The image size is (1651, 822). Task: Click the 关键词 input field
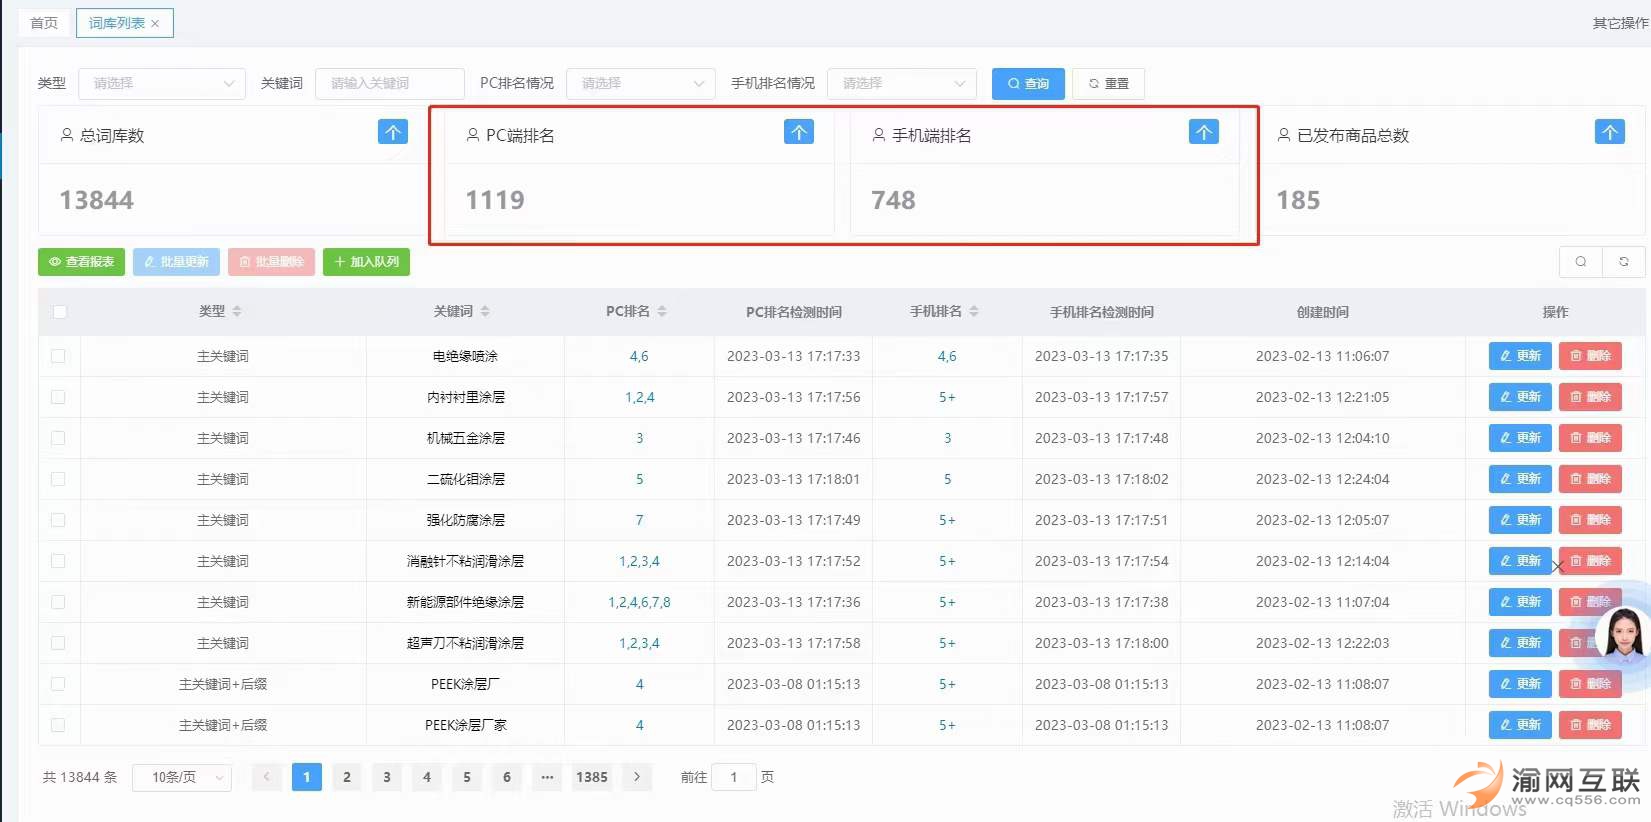point(390,84)
